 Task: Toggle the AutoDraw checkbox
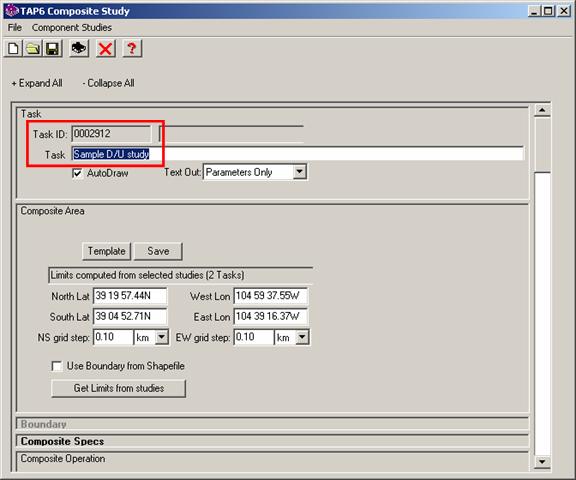[x=77, y=173]
